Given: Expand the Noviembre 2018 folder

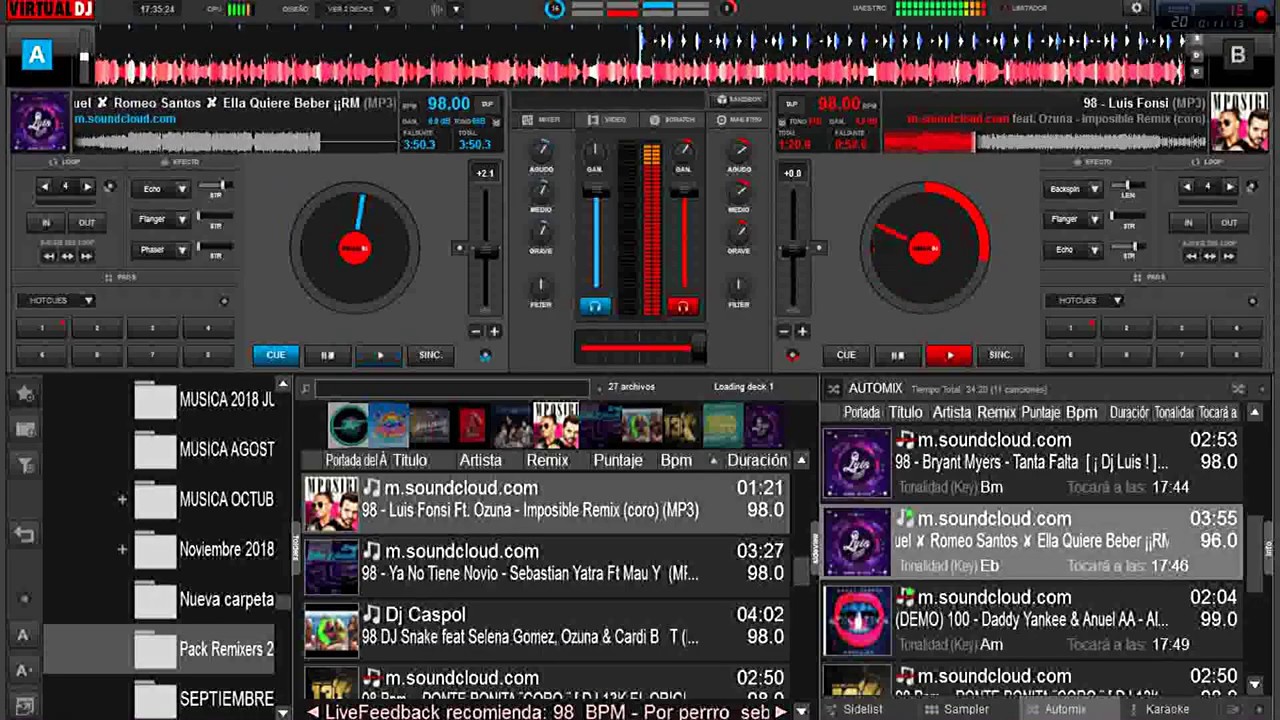Looking at the screenshot, I should tap(122, 549).
